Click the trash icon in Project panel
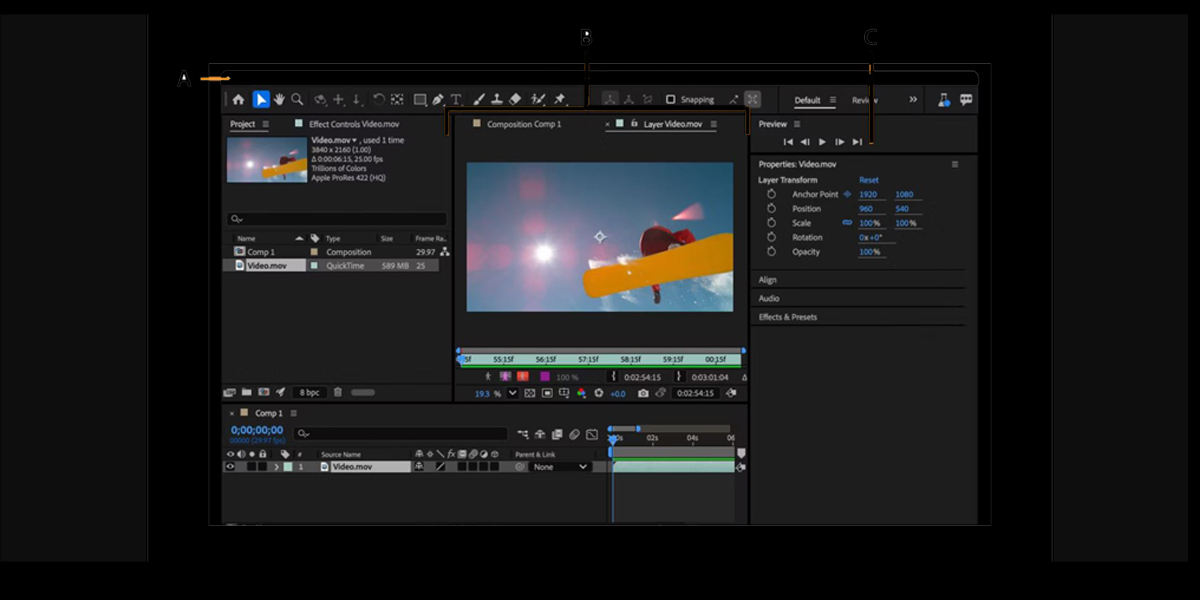1200x600 pixels. 338,392
